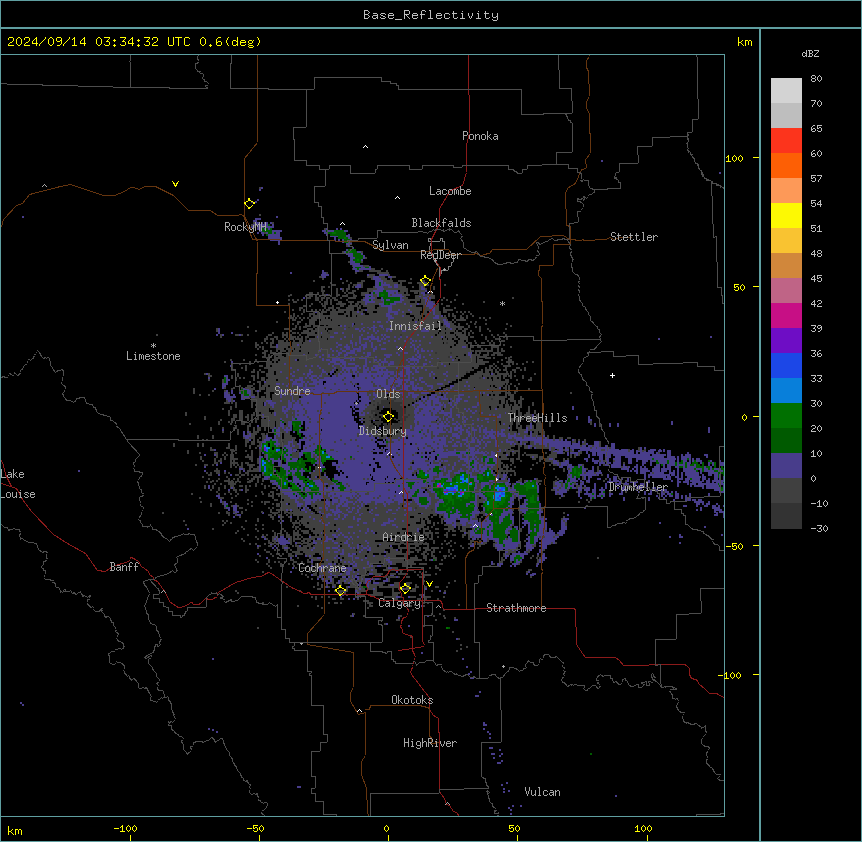
Task: Click the Ponoka city label
Action: pos(480,136)
